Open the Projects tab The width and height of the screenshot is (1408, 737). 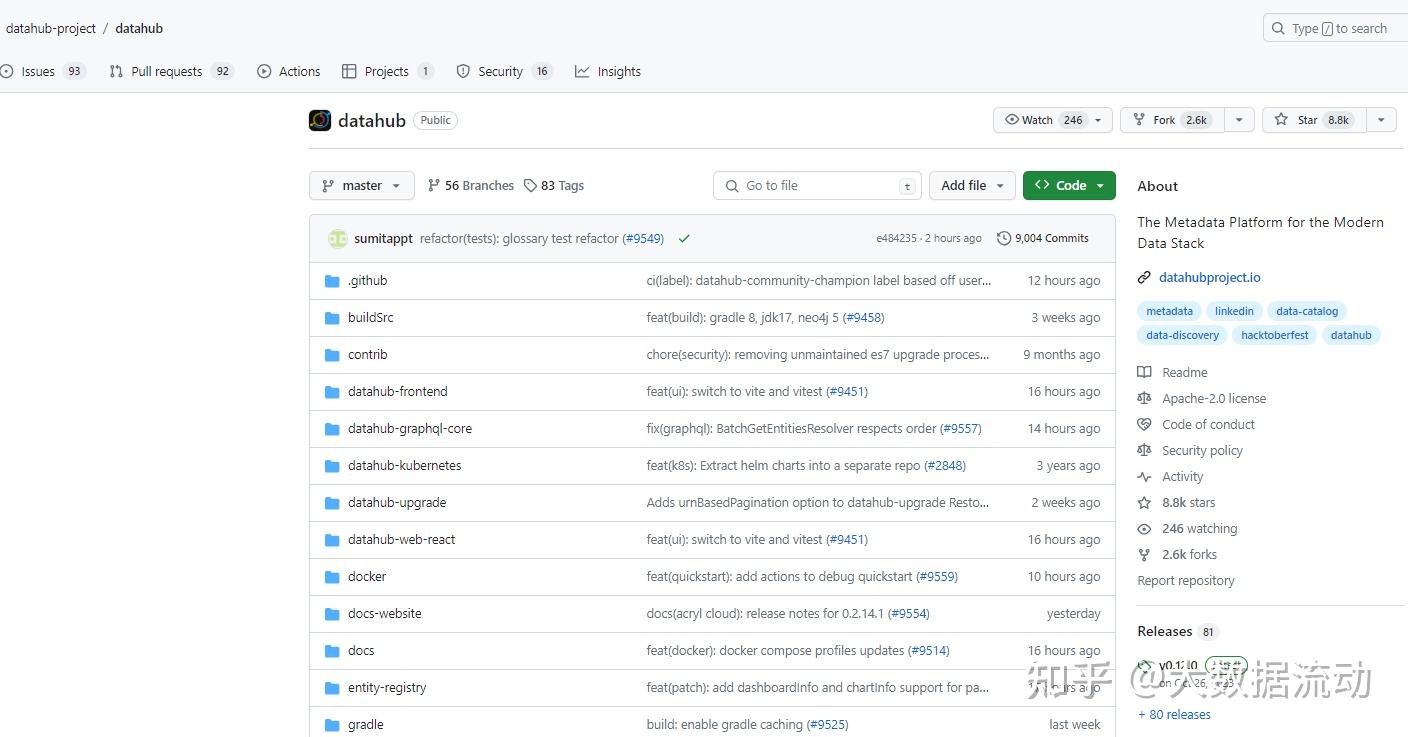tap(388, 71)
